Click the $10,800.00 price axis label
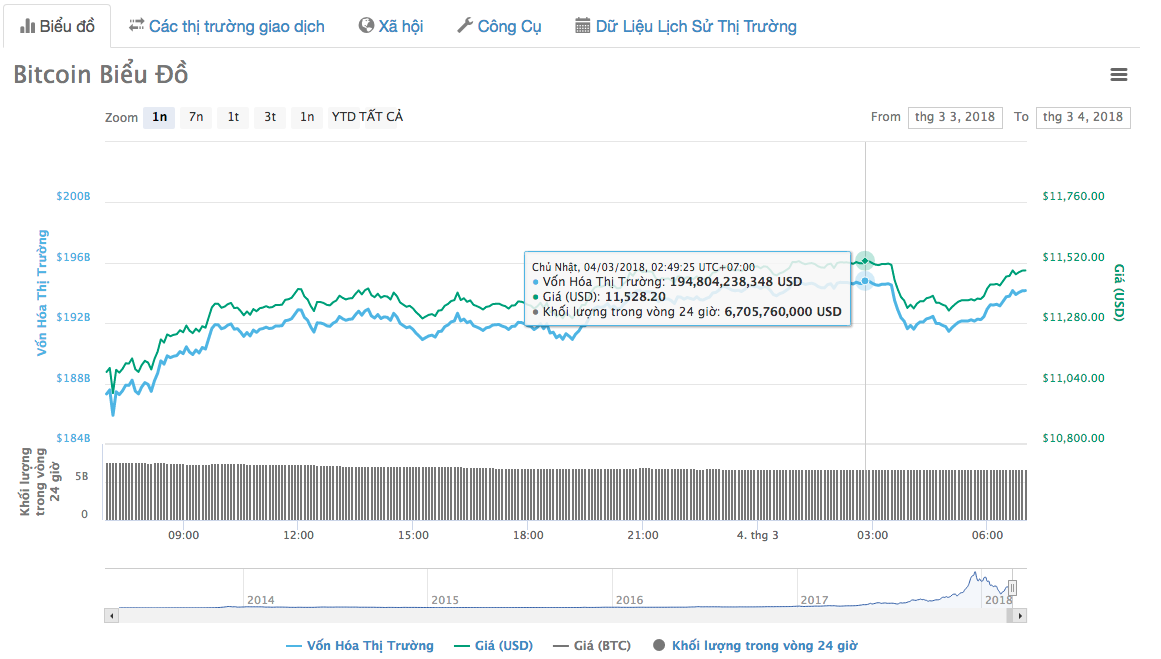1161x659 pixels. [x=1073, y=438]
